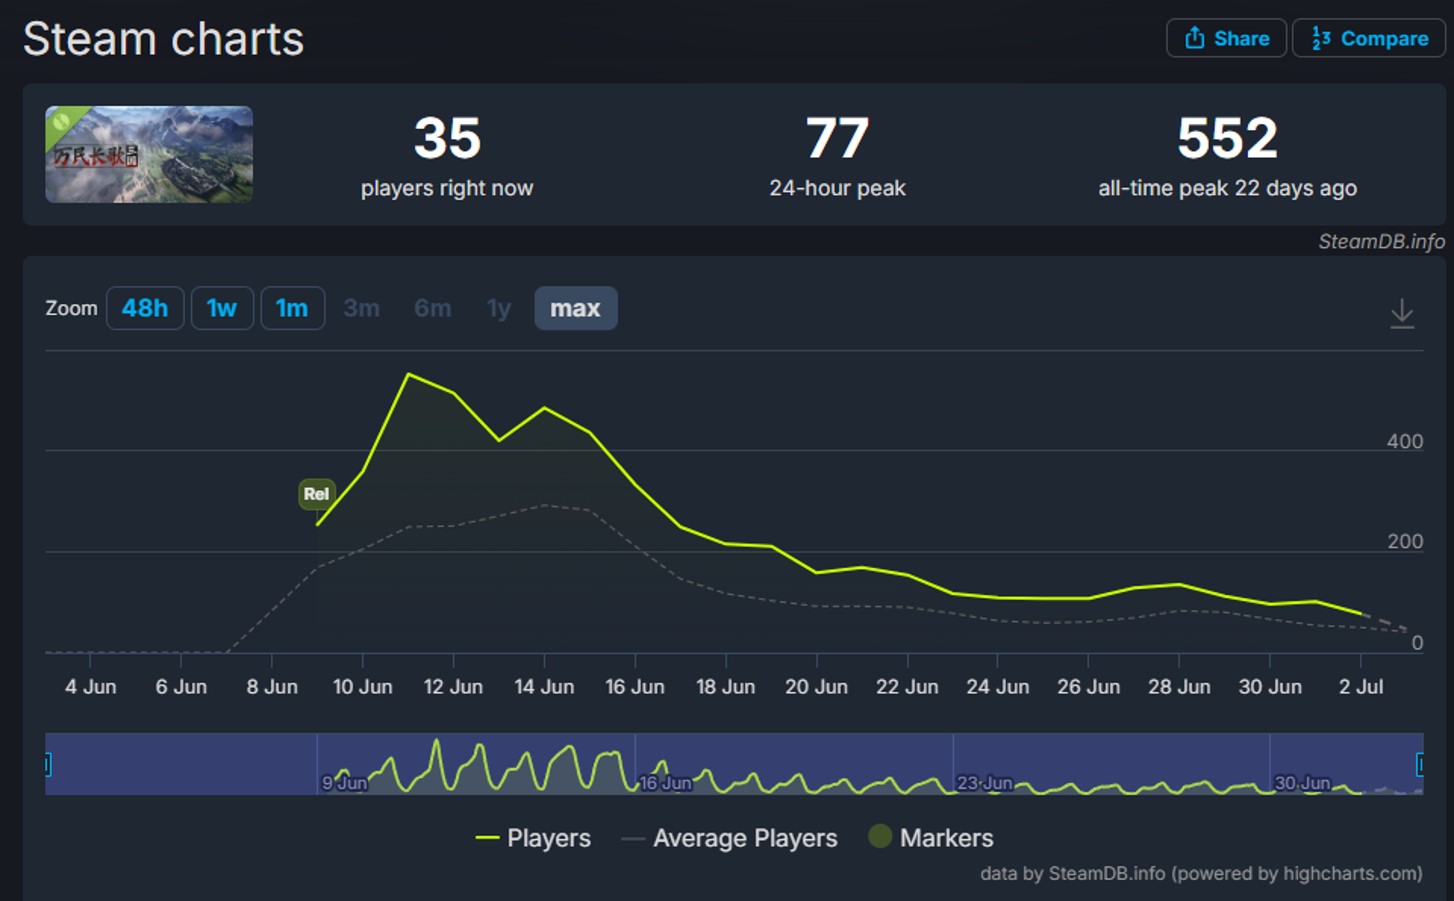Click the download chart data icon
This screenshot has width=1454, height=901.
click(x=1402, y=313)
